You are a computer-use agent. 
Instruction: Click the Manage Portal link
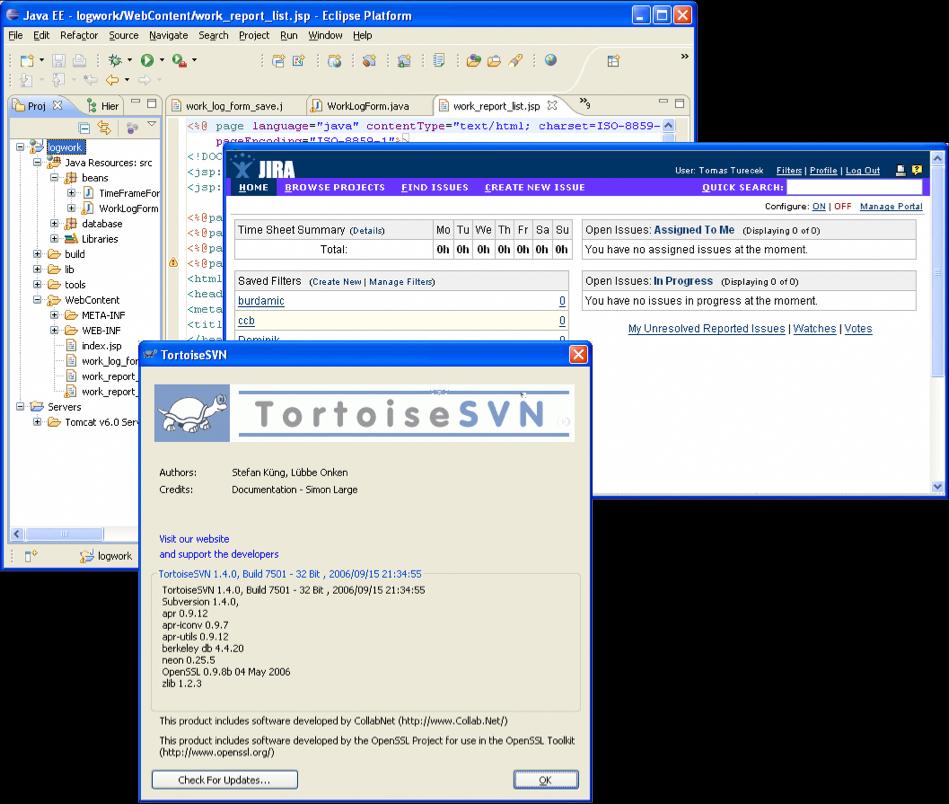click(x=891, y=206)
